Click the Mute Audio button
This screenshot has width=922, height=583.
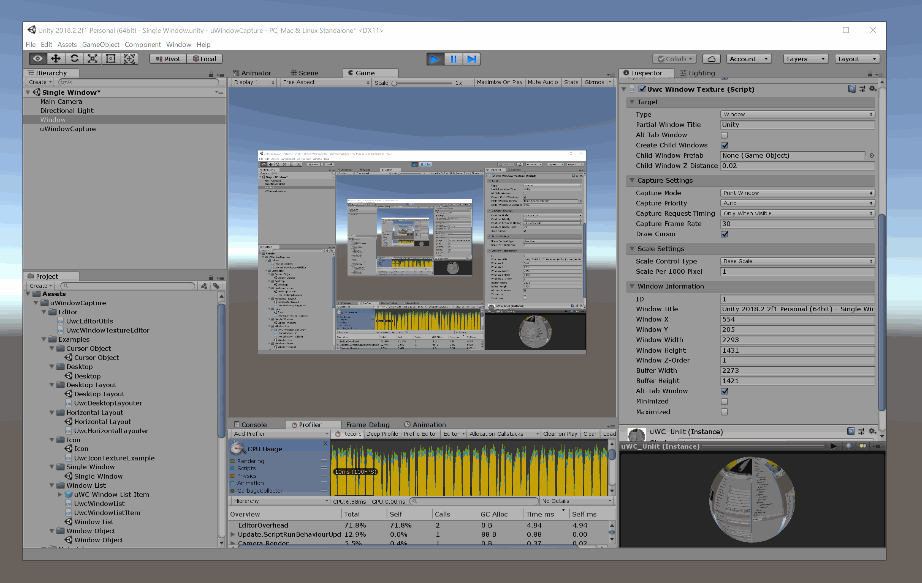pos(543,82)
